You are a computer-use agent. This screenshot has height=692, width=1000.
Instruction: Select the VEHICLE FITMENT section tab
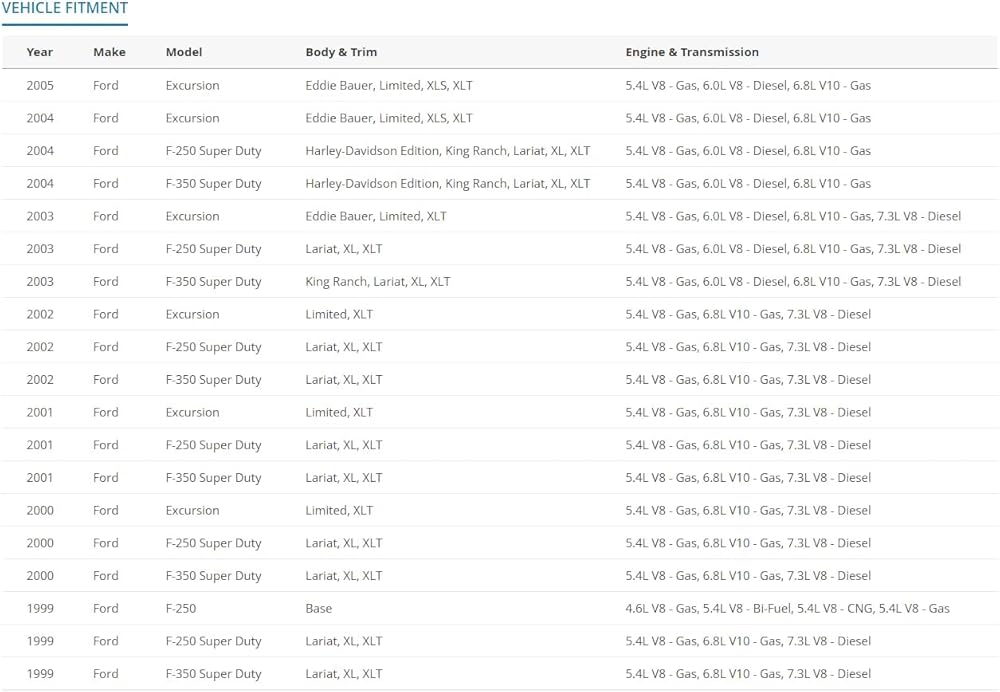[x=65, y=10]
